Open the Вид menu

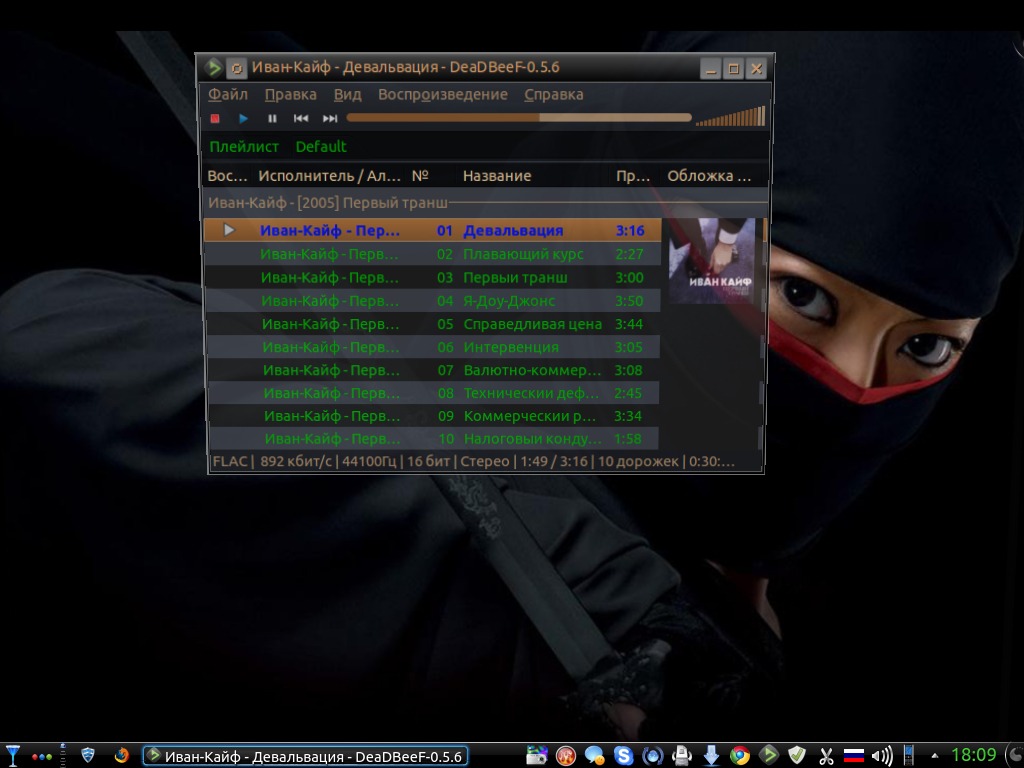(347, 95)
